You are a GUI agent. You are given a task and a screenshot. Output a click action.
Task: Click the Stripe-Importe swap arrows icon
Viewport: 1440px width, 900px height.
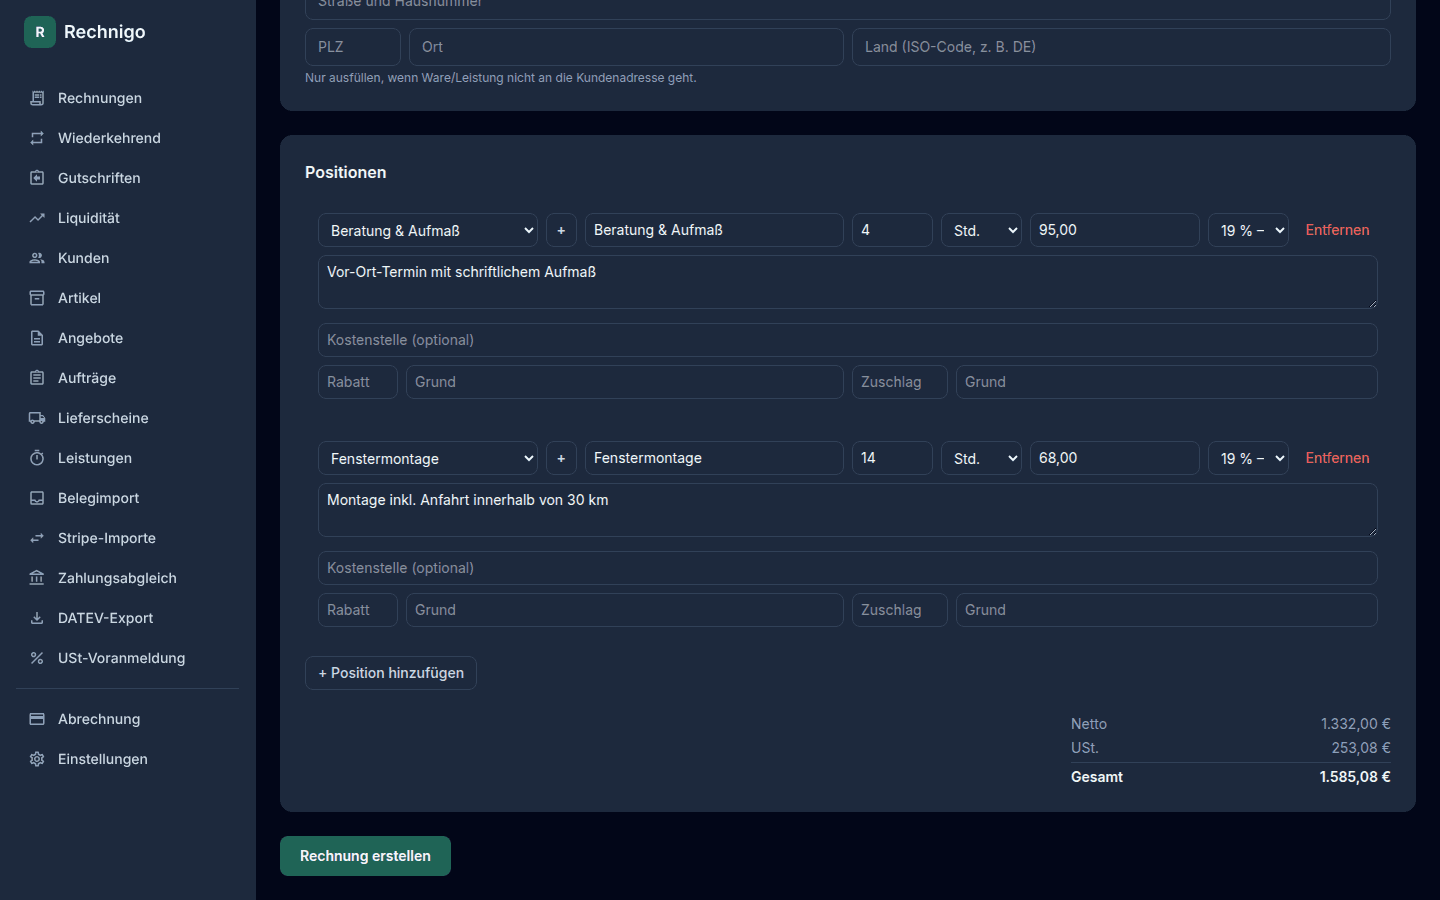pos(37,538)
